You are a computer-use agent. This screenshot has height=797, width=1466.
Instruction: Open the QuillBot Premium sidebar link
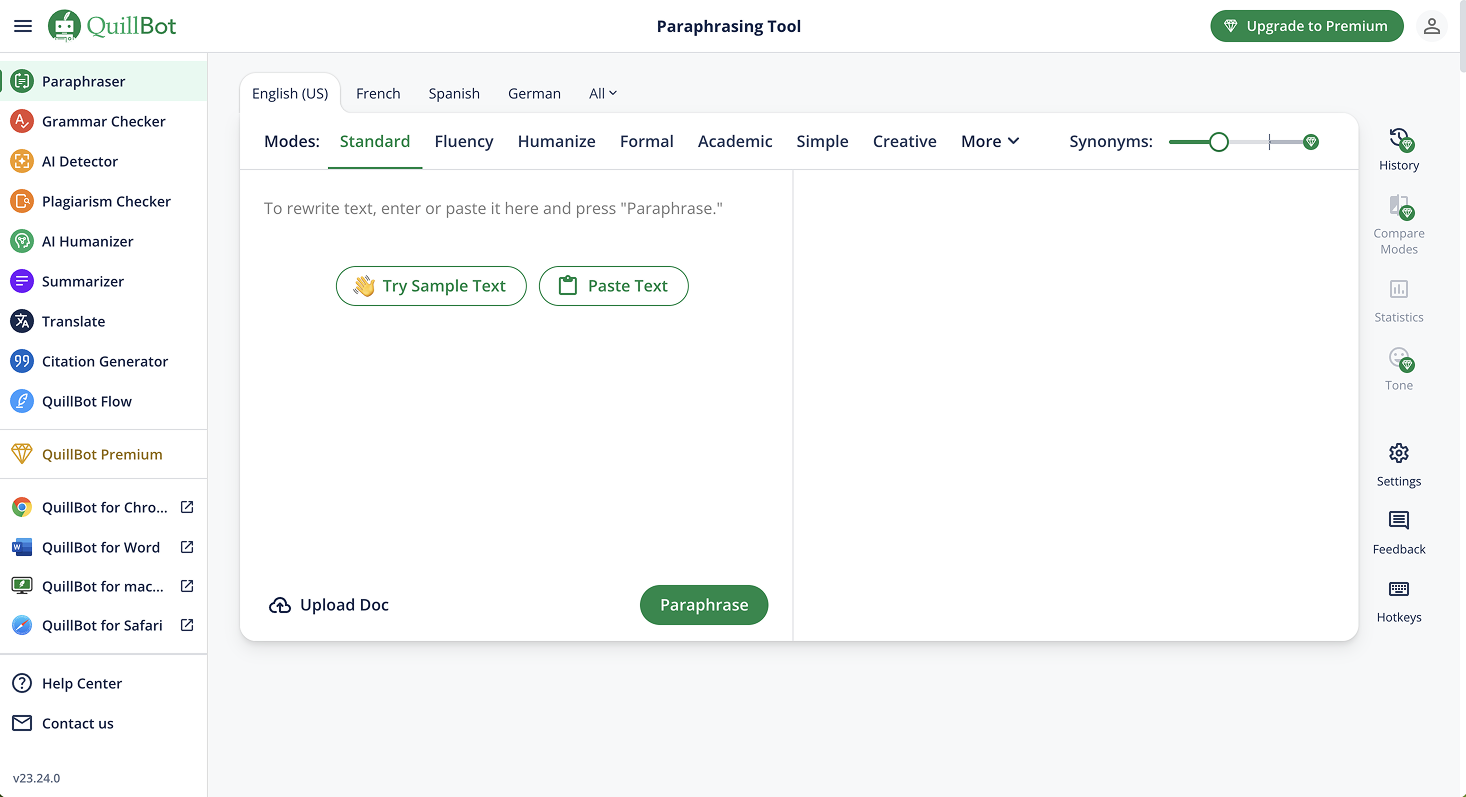(x=104, y=454)
